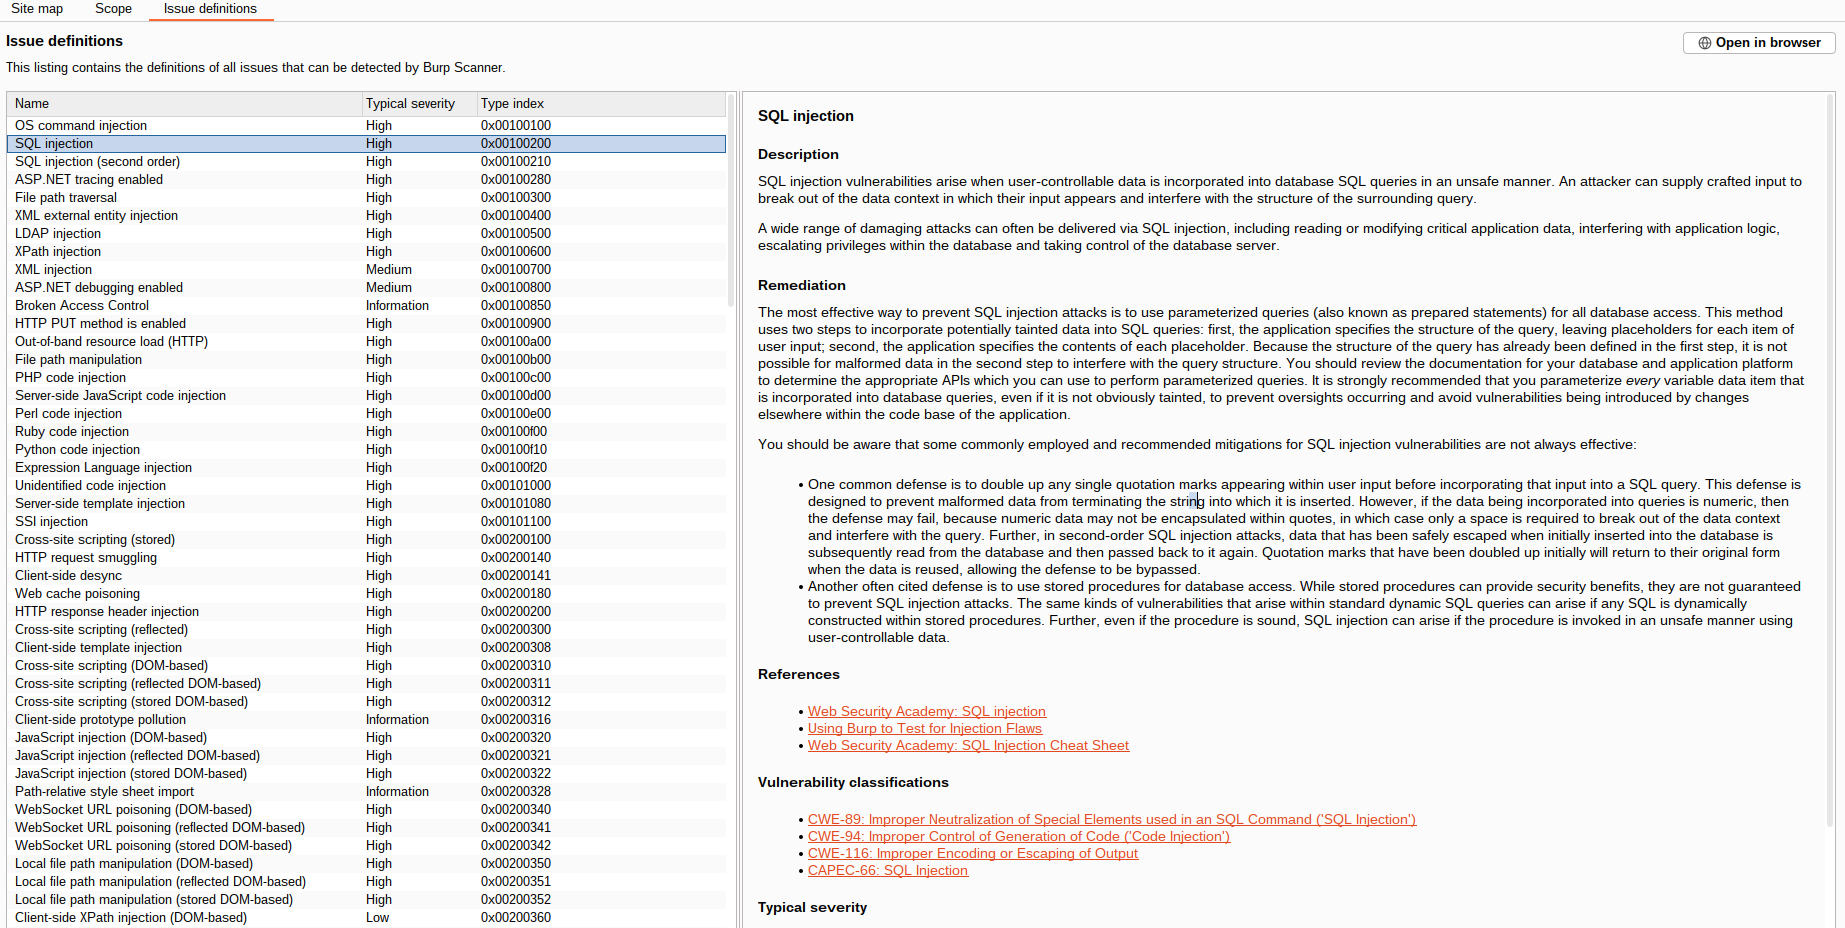The image size is (1845, 928).
Task: Select the LDAP injection row
Action: tap(366, 234)
